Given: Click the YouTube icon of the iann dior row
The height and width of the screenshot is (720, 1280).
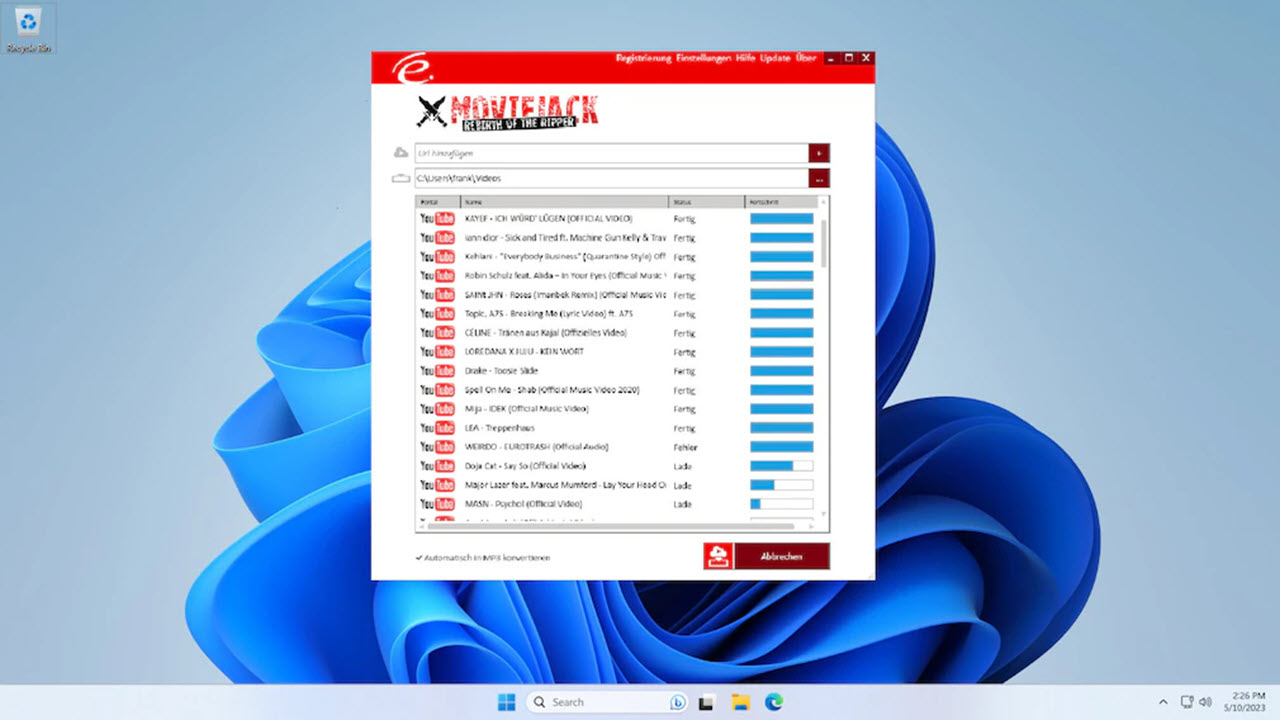Looking at the screenshot, I should (437, 238).
